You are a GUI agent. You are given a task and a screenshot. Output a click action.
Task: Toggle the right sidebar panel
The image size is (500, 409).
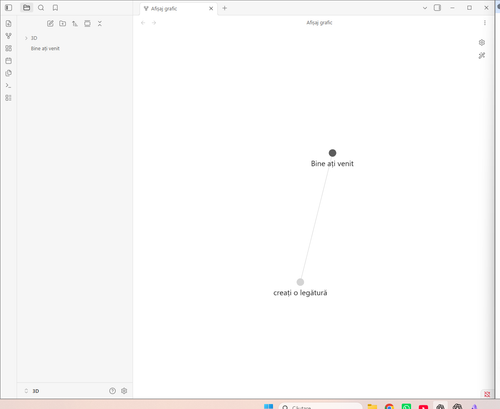(x=437, y=8)
